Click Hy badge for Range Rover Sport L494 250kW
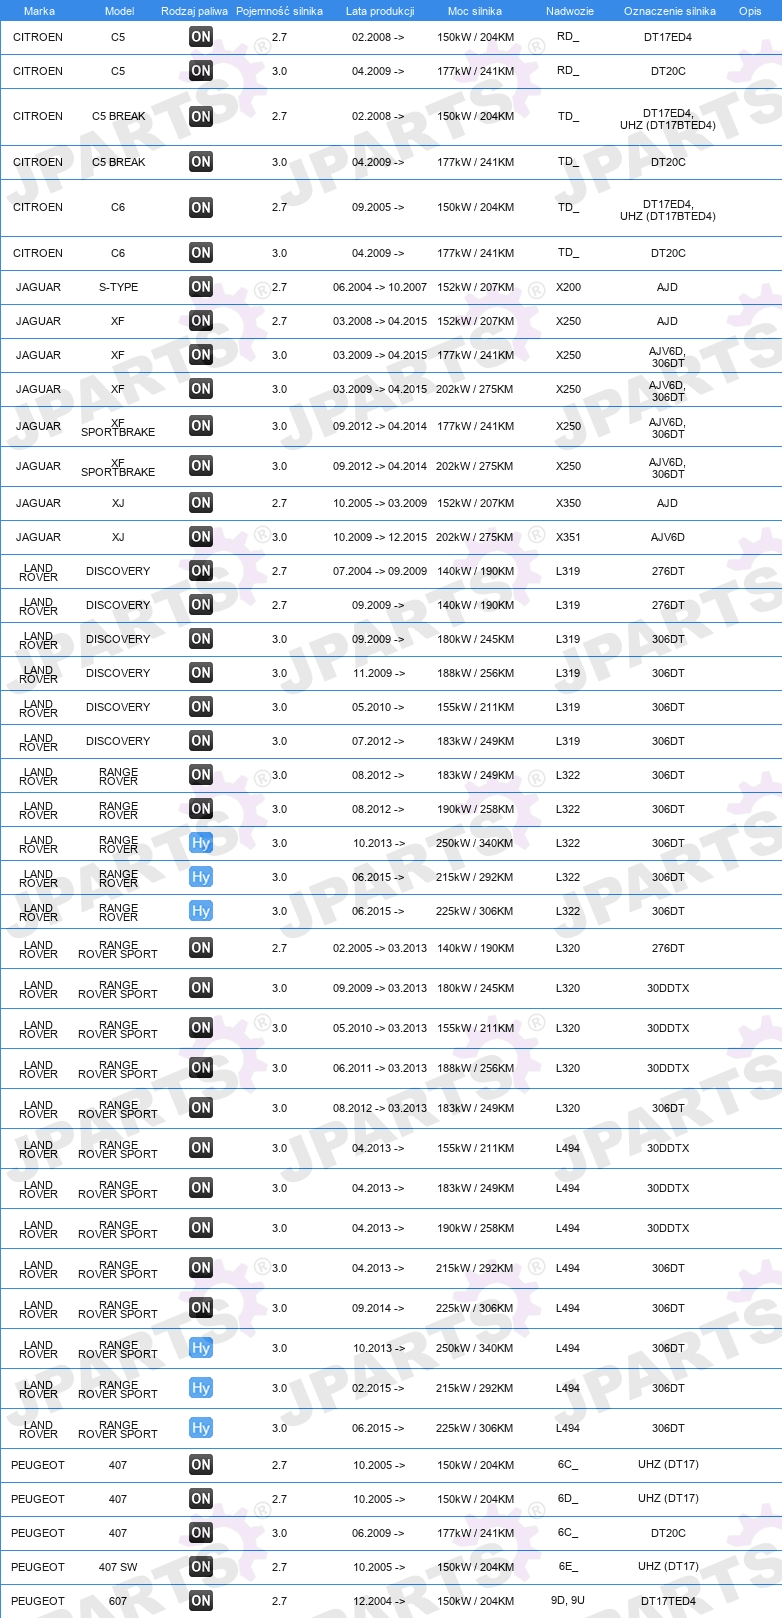782x1618 pixels. pyautogui.click(x=201, y=1348)
